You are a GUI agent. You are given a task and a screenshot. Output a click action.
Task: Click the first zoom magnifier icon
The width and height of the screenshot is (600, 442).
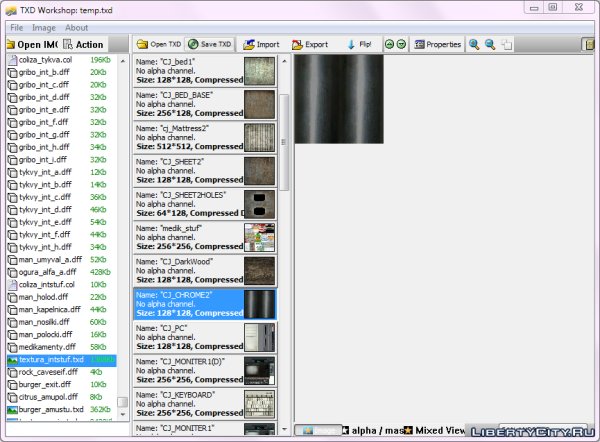point(474,45)
